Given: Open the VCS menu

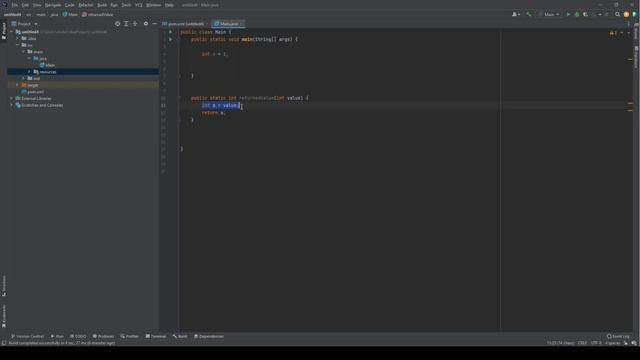Looking at the screenshot, I should tap(139, 5).
